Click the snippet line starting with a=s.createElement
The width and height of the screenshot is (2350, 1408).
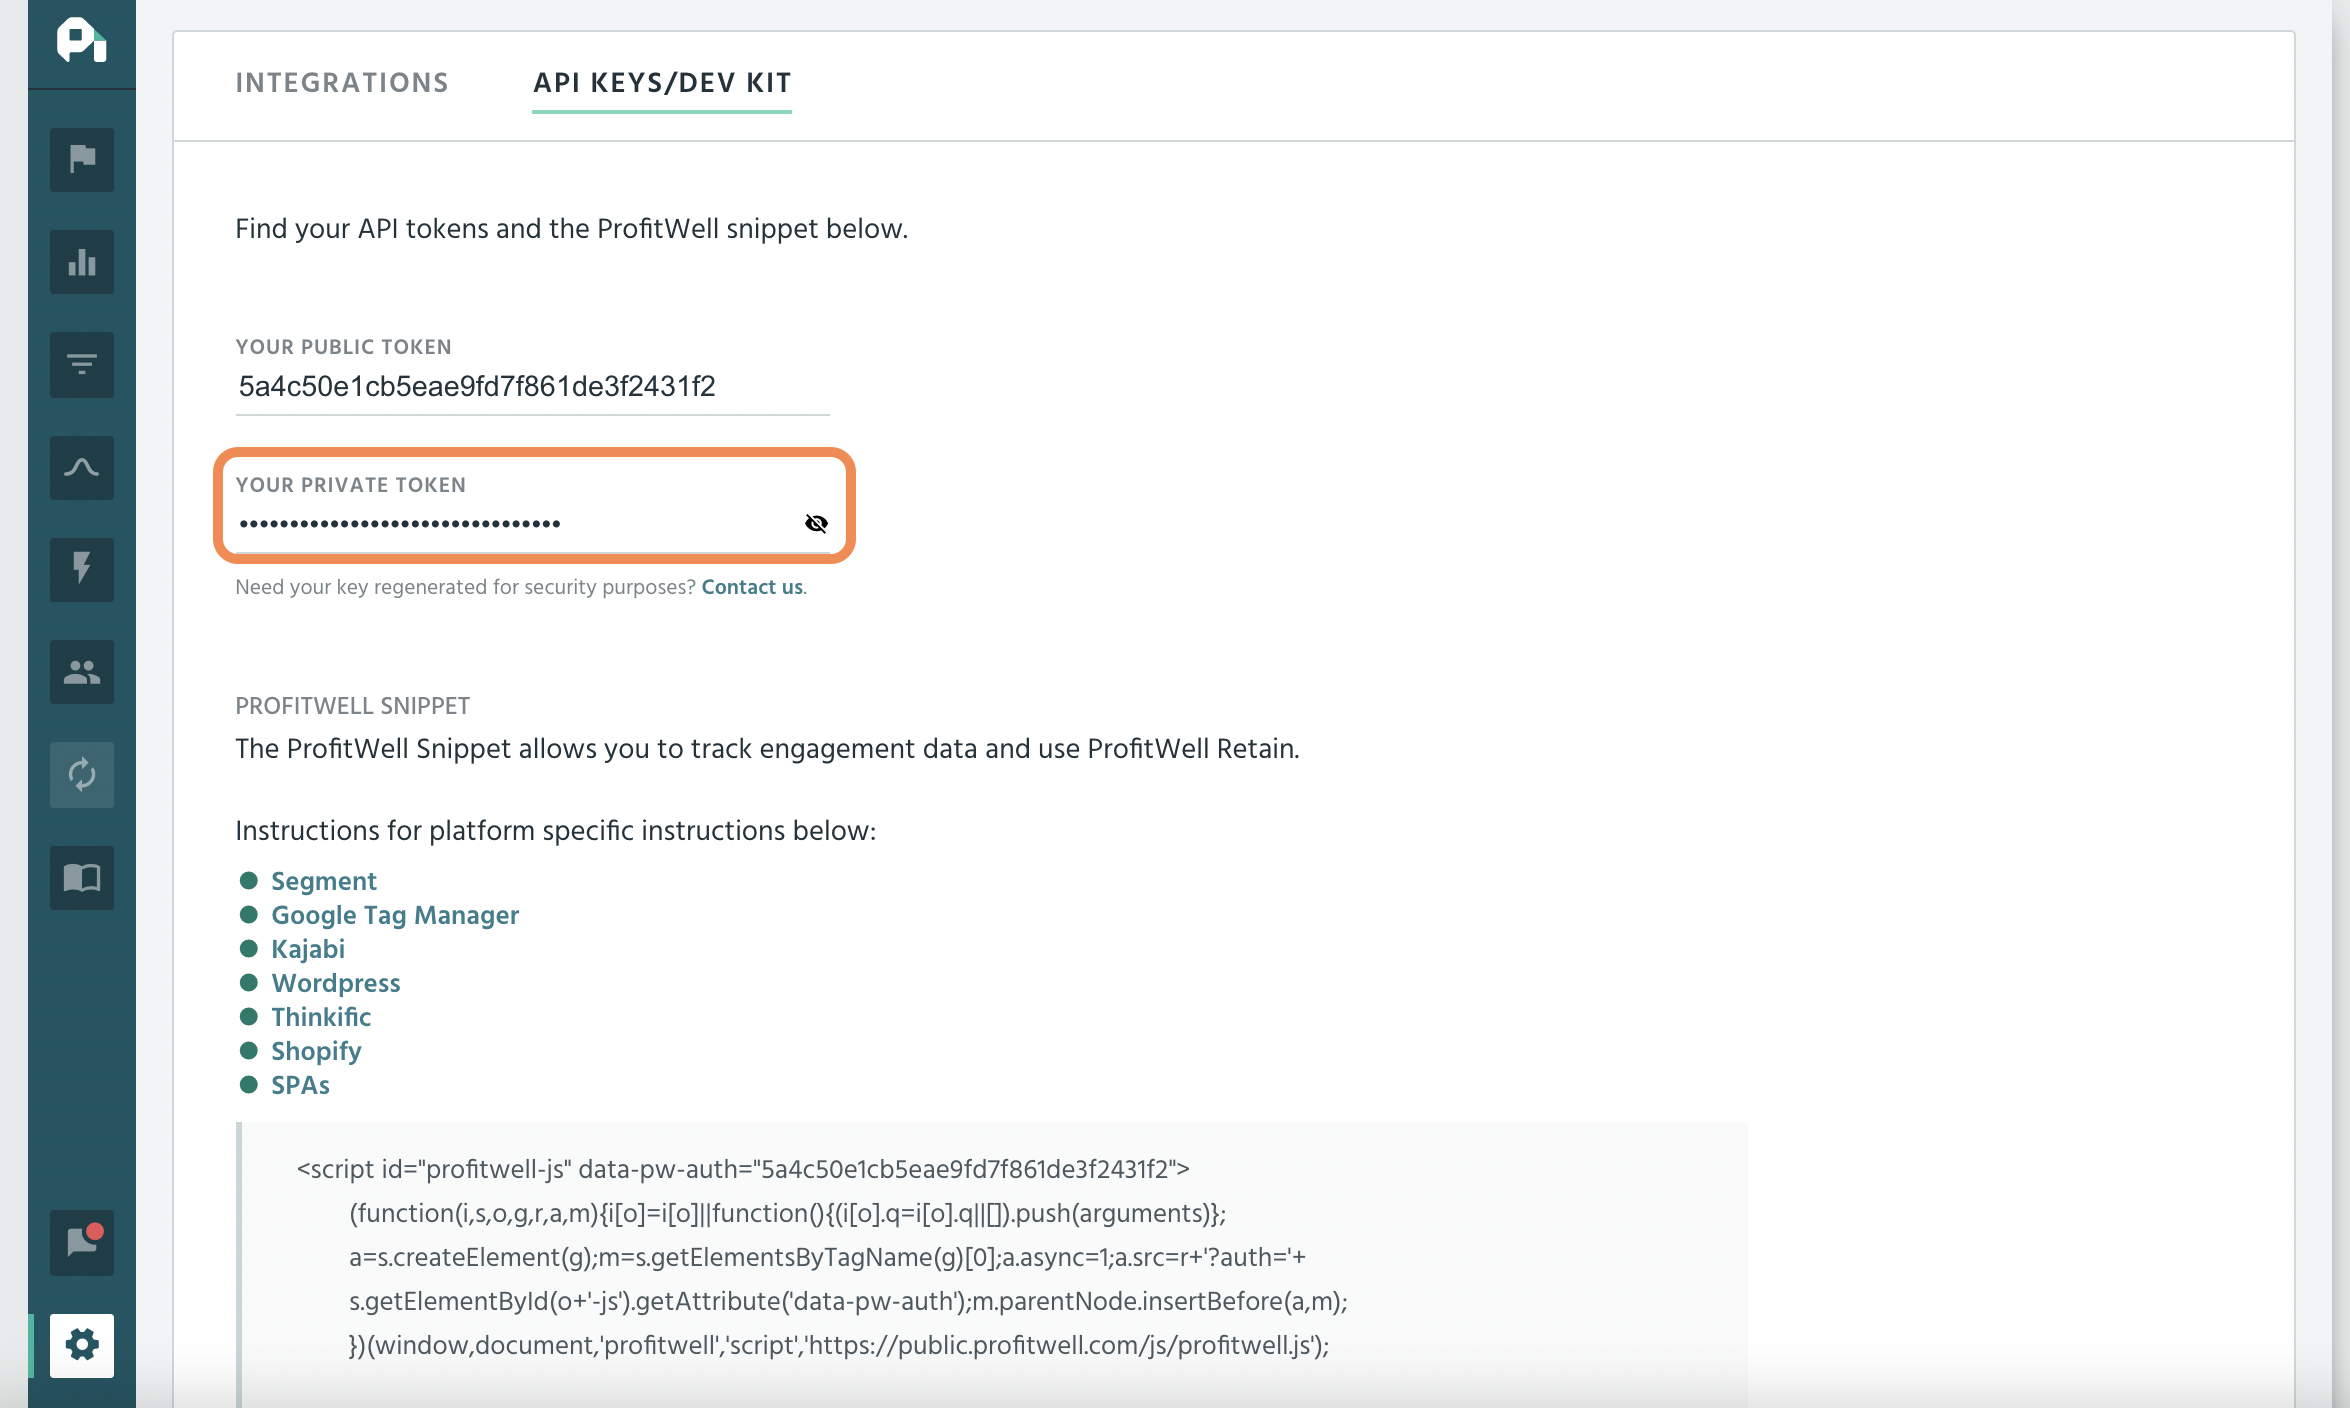pos(827,1257)
